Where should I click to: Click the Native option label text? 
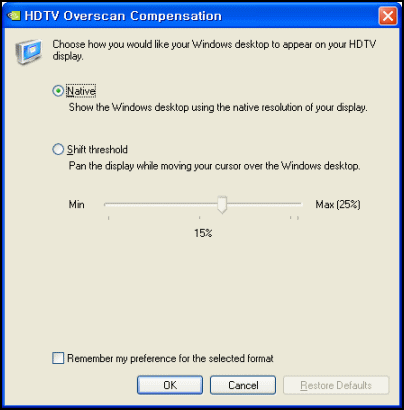[x=81, y=91]
